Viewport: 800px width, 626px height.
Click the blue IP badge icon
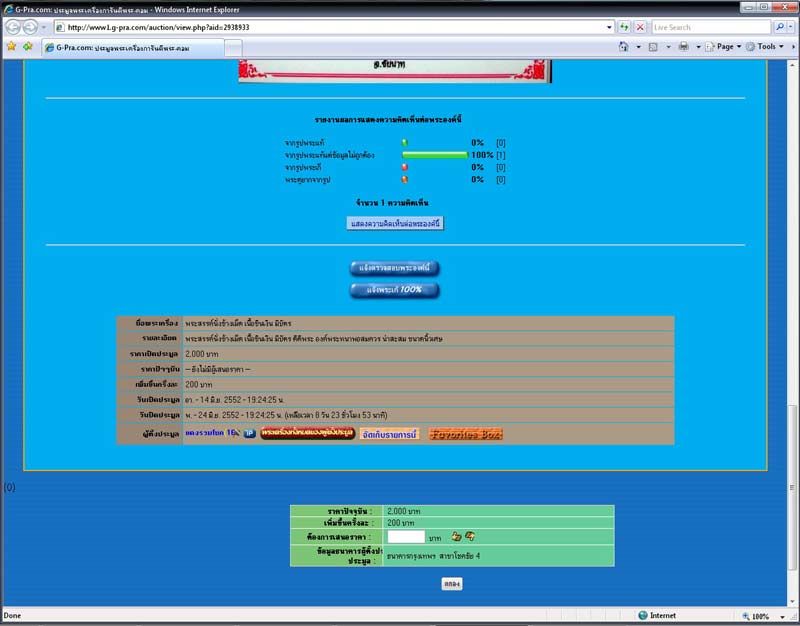point(249,433)
